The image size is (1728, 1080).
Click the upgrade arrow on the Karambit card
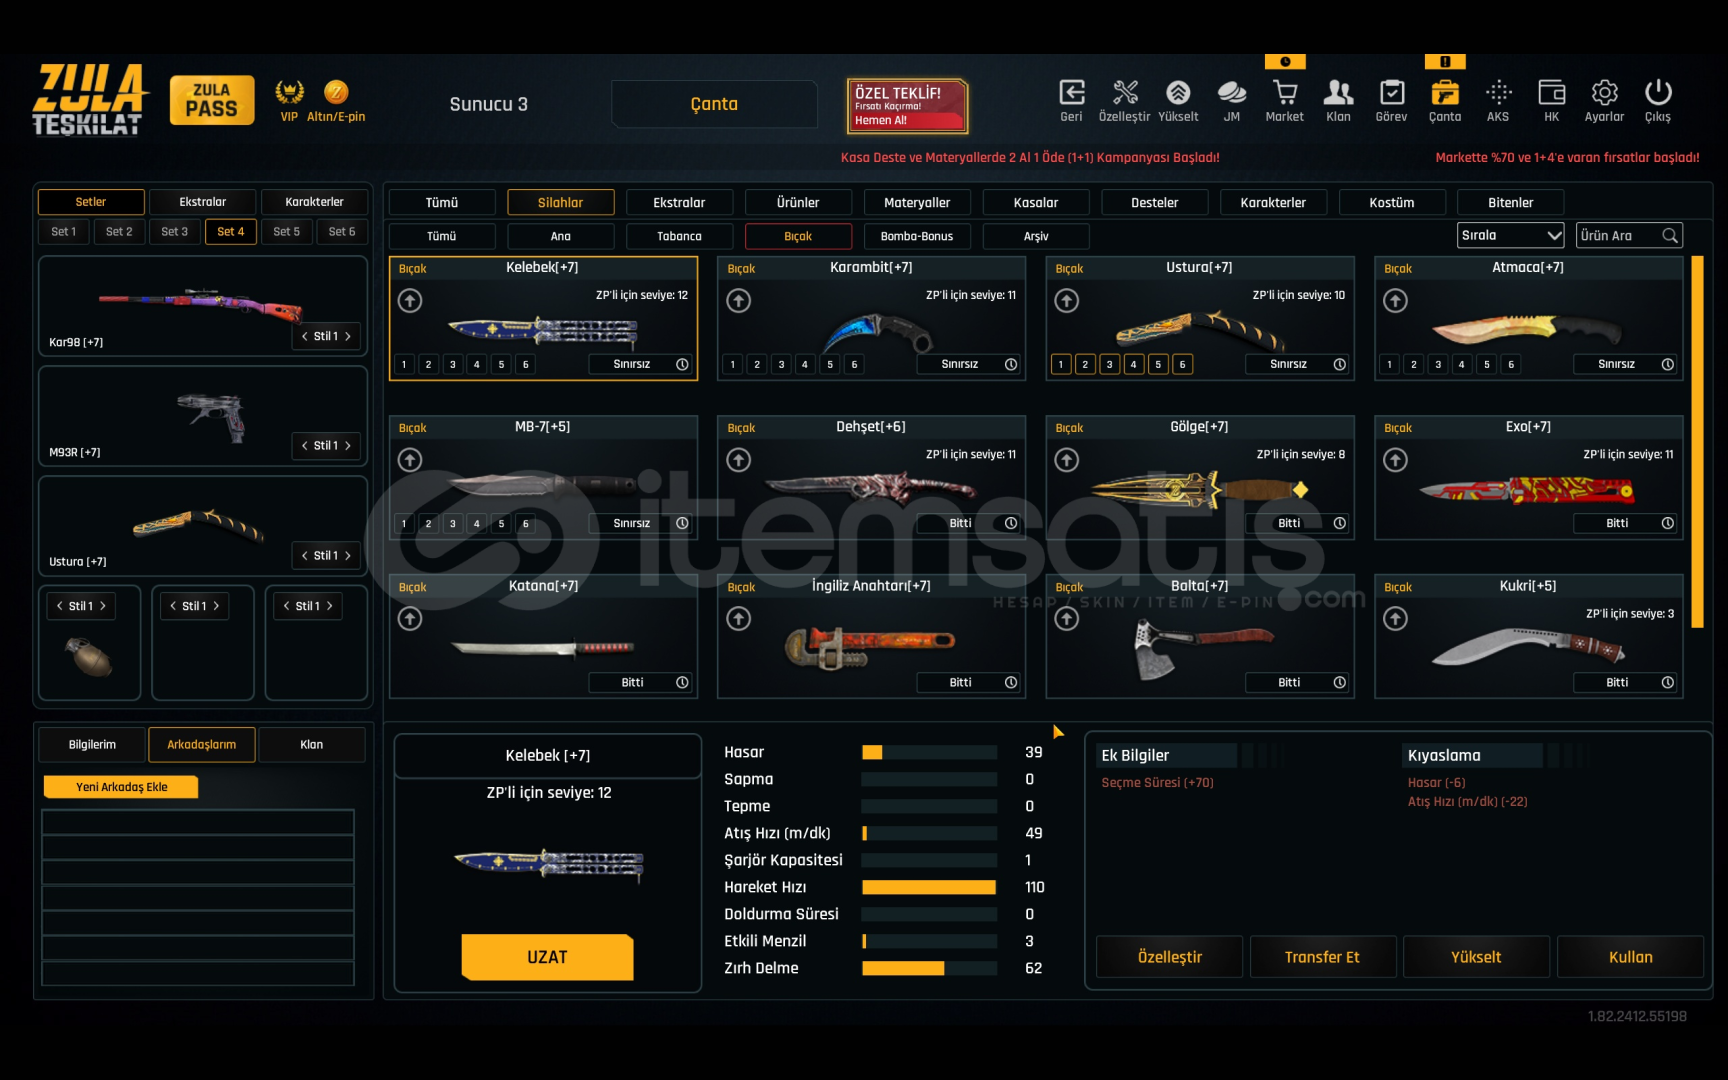point(739,300)
